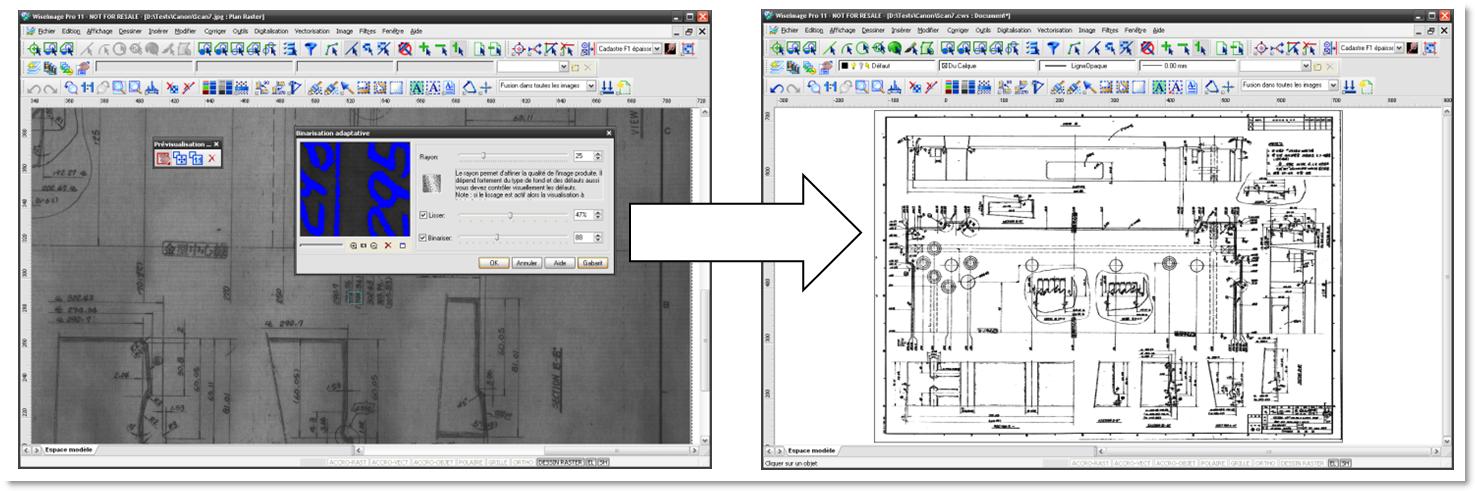Open Cadastre F1 épaisse dropdown in right window
1475x491 pixels.
tap(1399, 48)
